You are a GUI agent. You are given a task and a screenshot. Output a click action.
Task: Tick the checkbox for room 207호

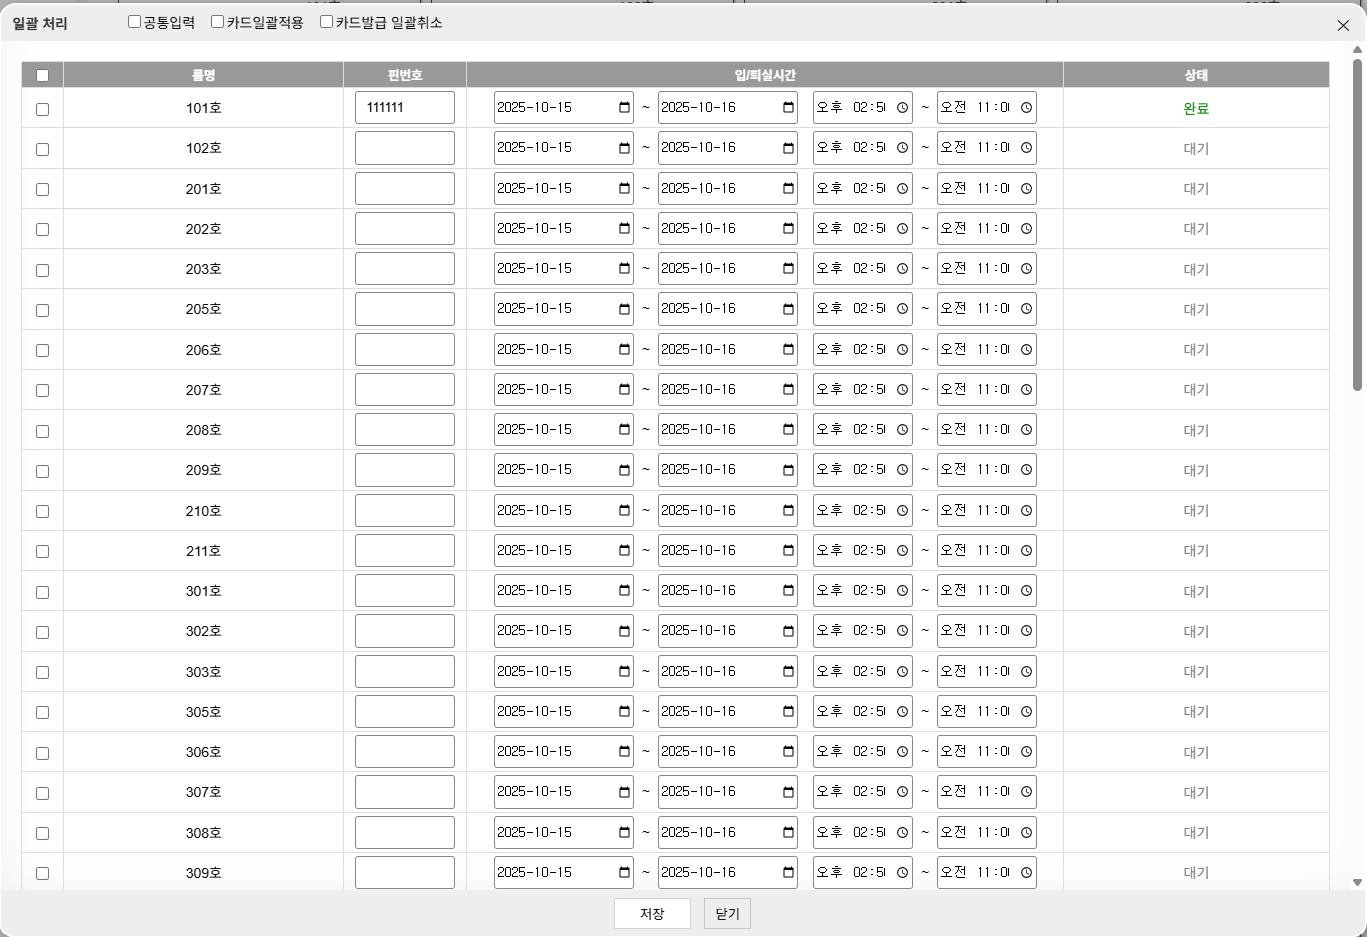[x=42, y=391]
